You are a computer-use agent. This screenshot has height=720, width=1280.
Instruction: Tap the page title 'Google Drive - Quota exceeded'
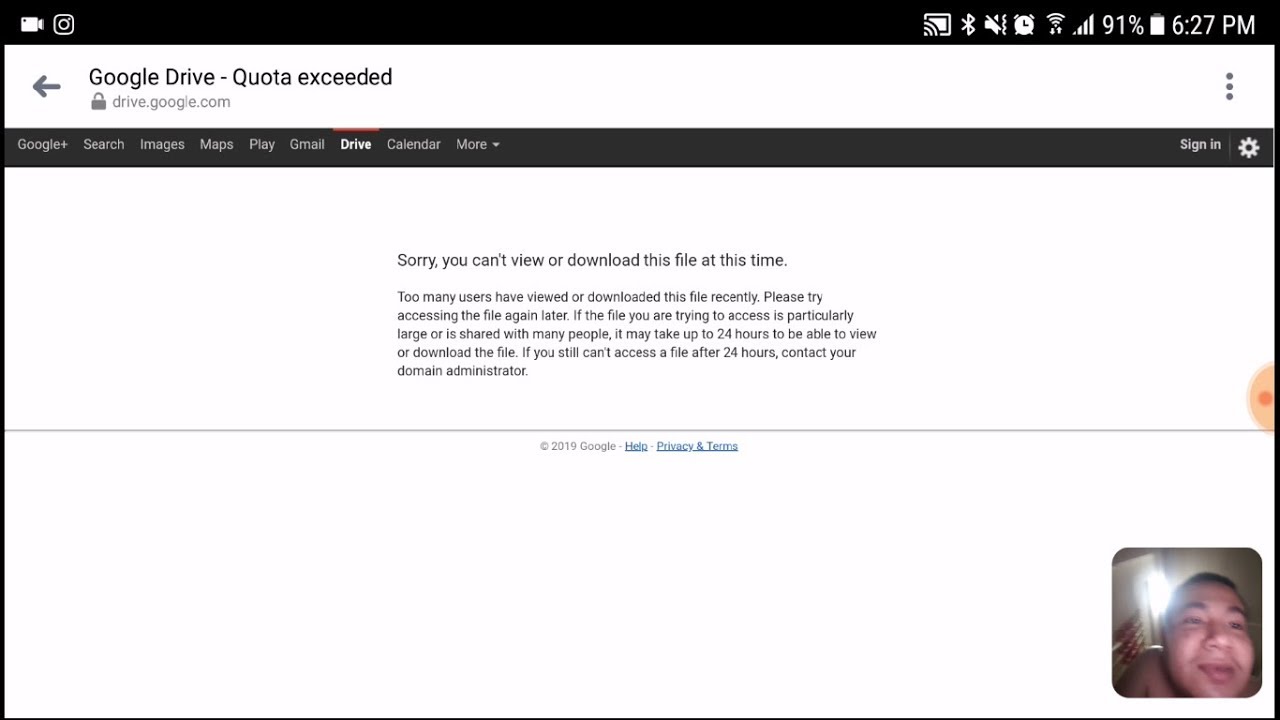coord(240,77)
